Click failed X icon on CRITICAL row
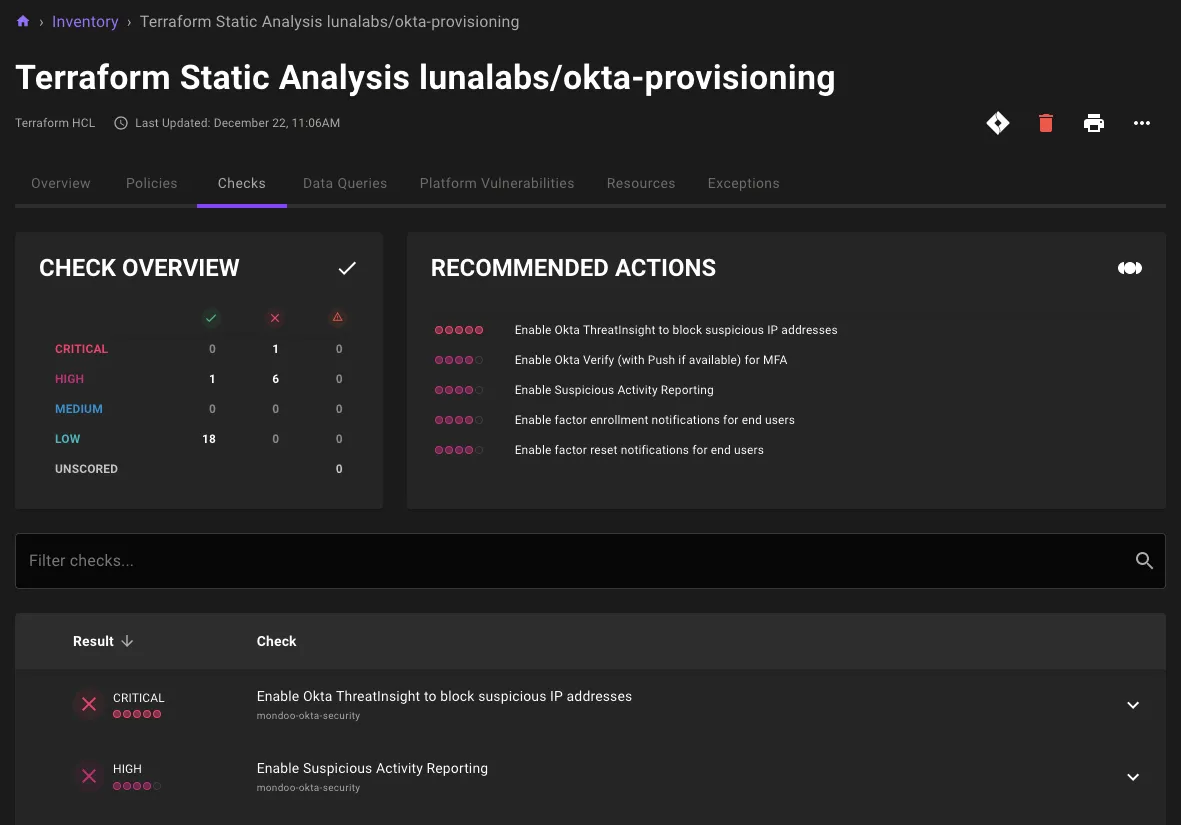The width and height of the screenshot is (1181, 825). pos(89,704)
